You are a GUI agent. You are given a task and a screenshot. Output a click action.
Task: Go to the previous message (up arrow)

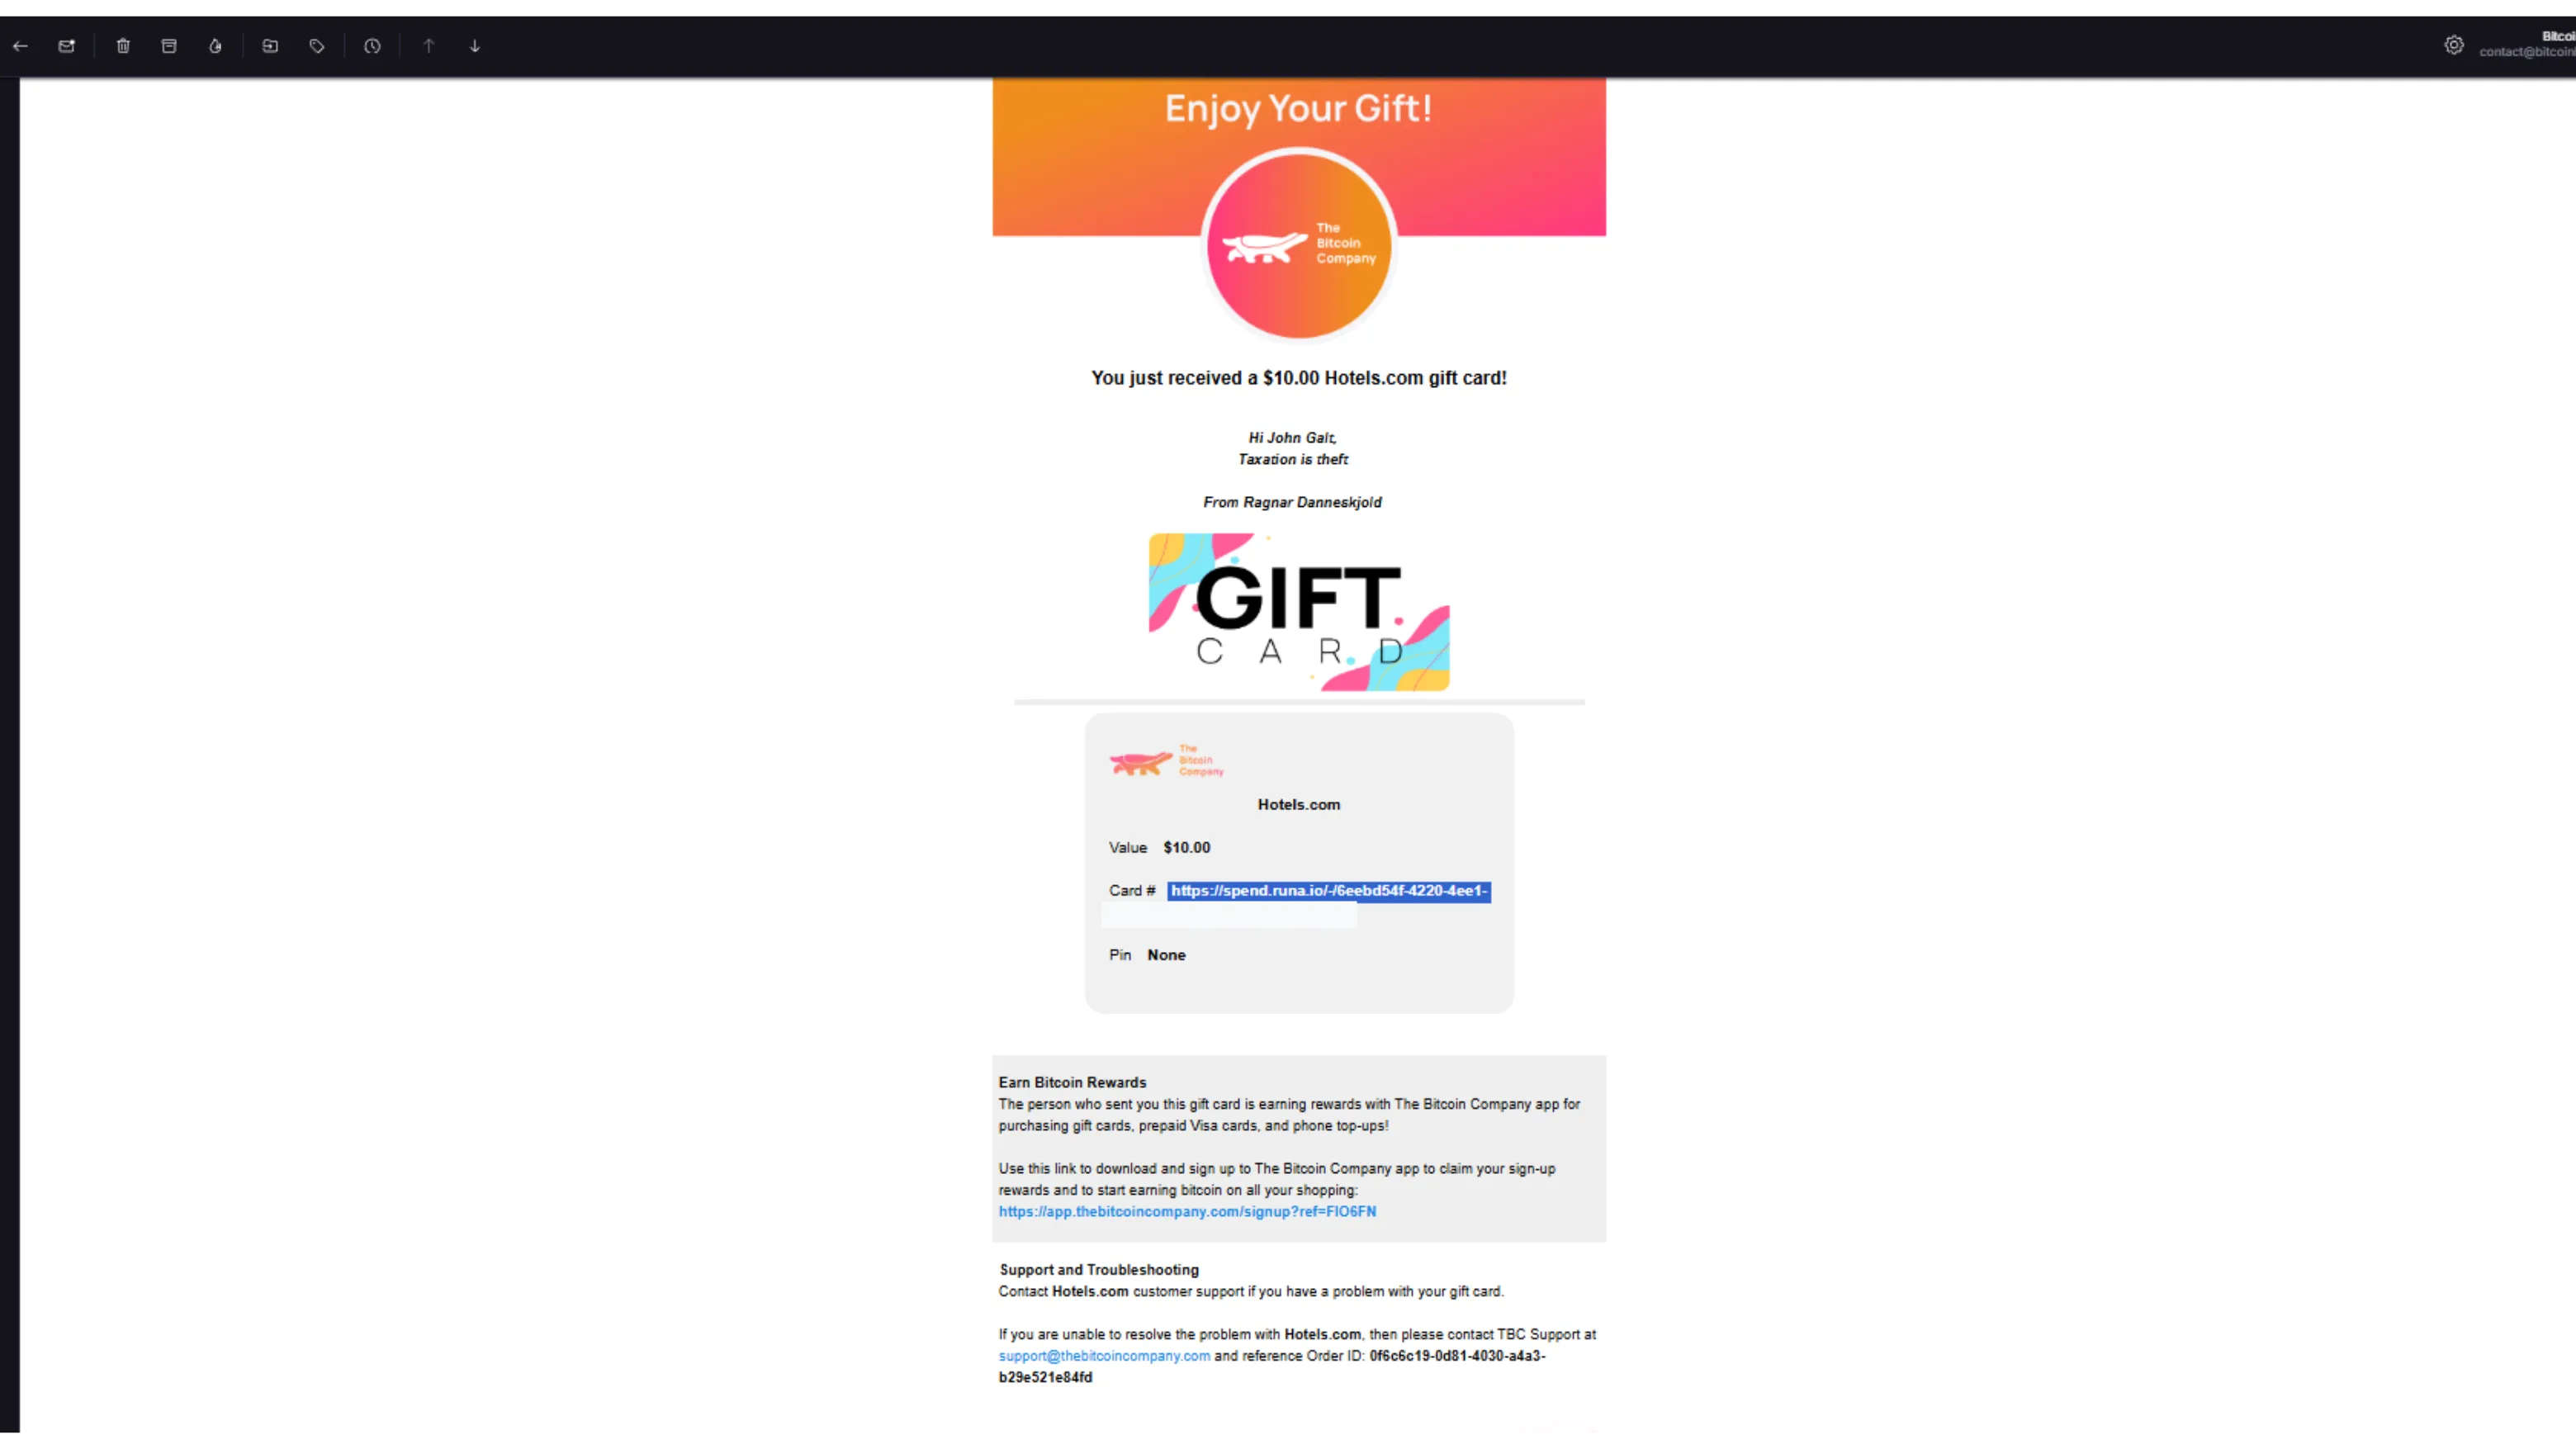[428, 46]
